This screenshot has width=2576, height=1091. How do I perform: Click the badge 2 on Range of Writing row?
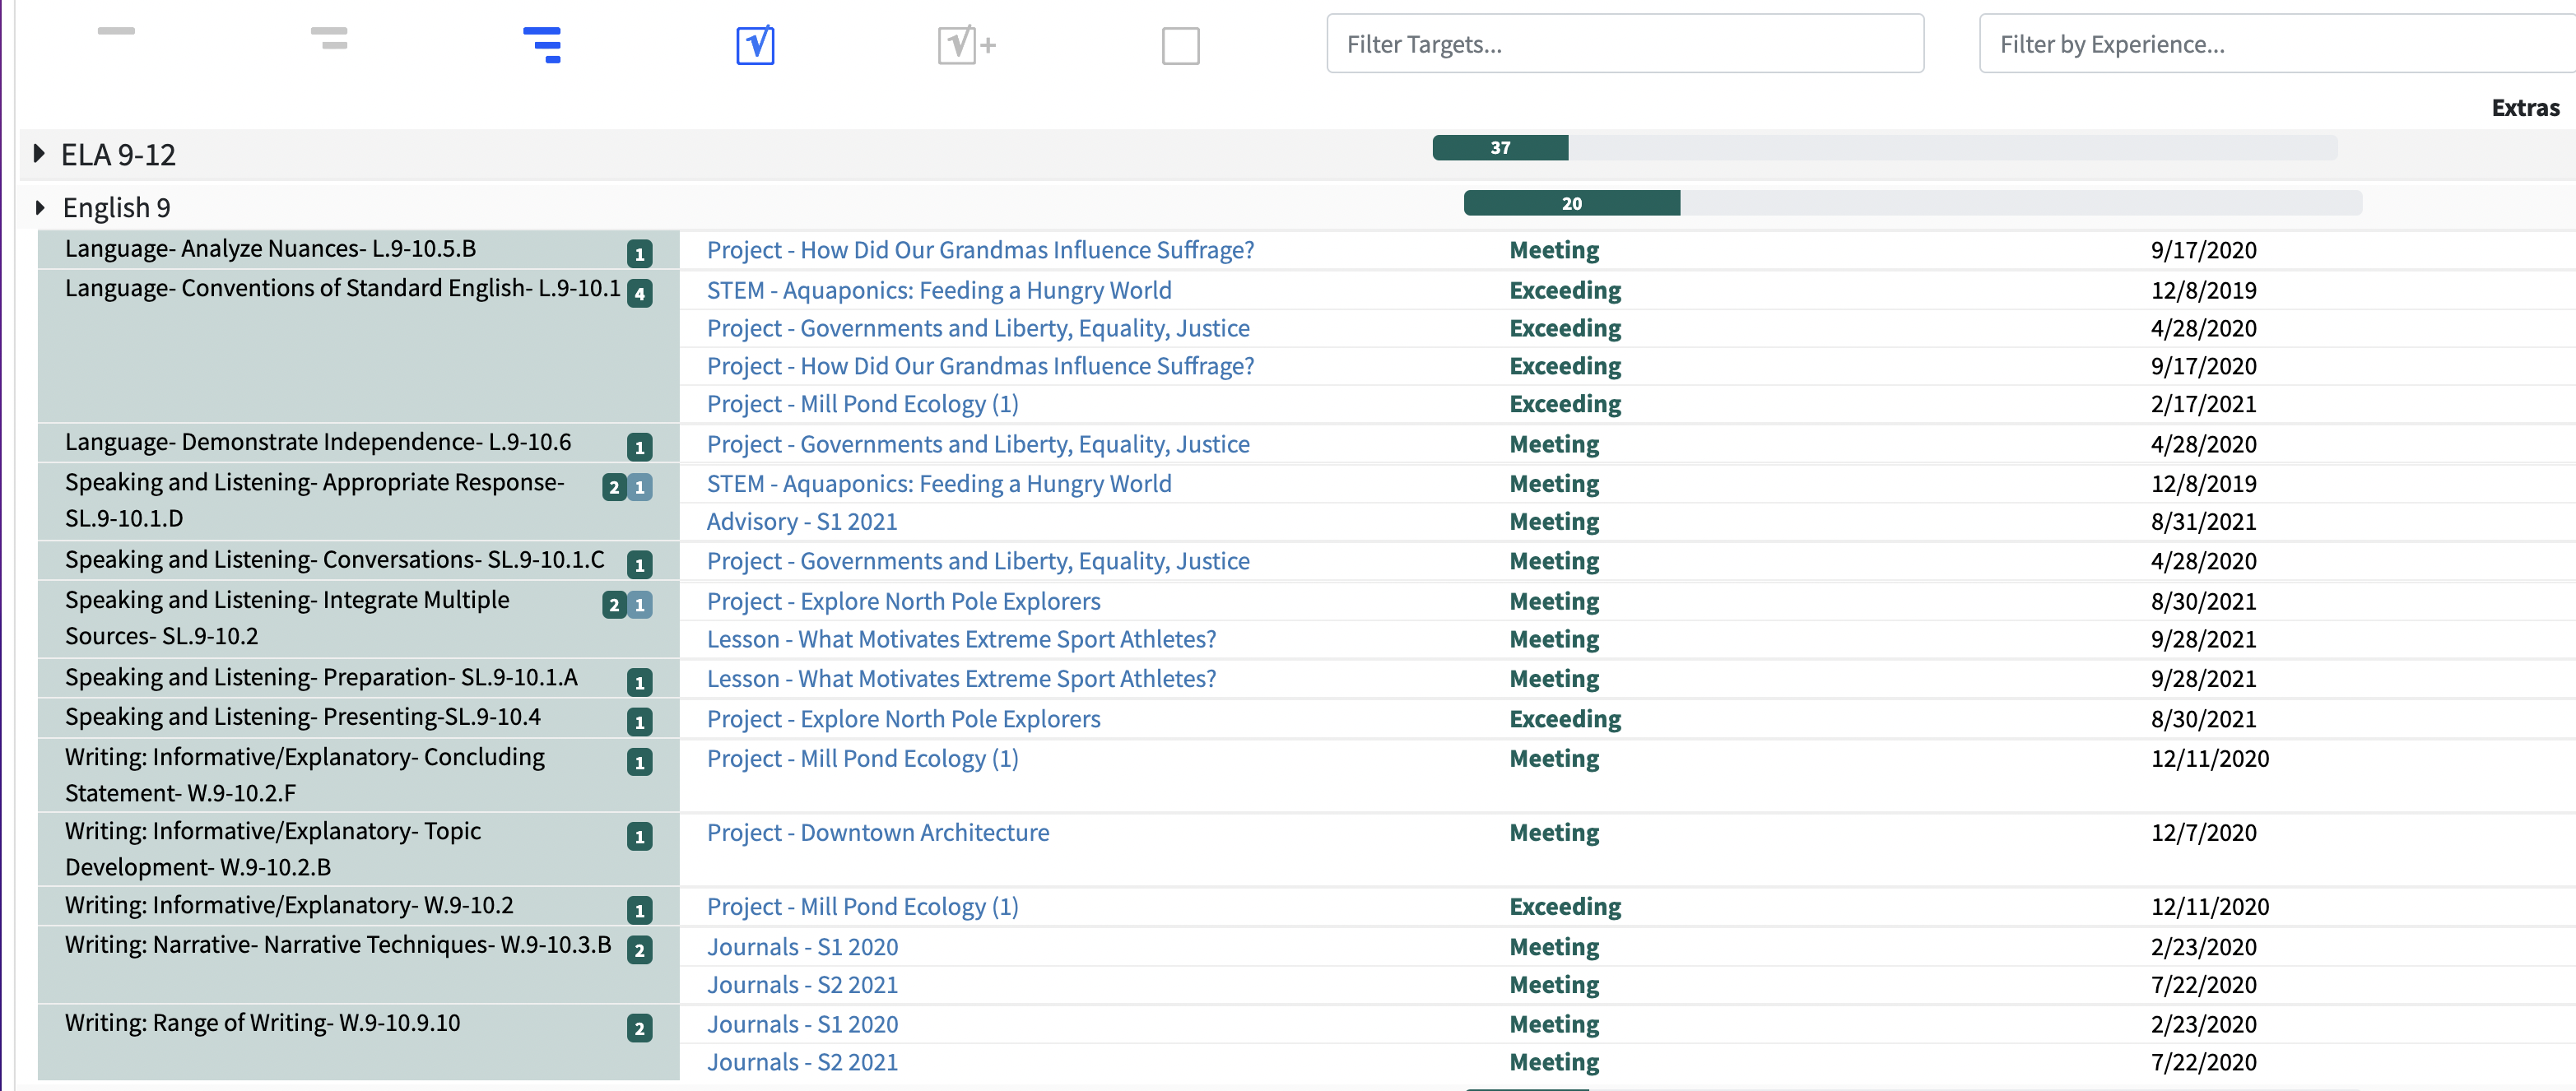pos(640,1028)
